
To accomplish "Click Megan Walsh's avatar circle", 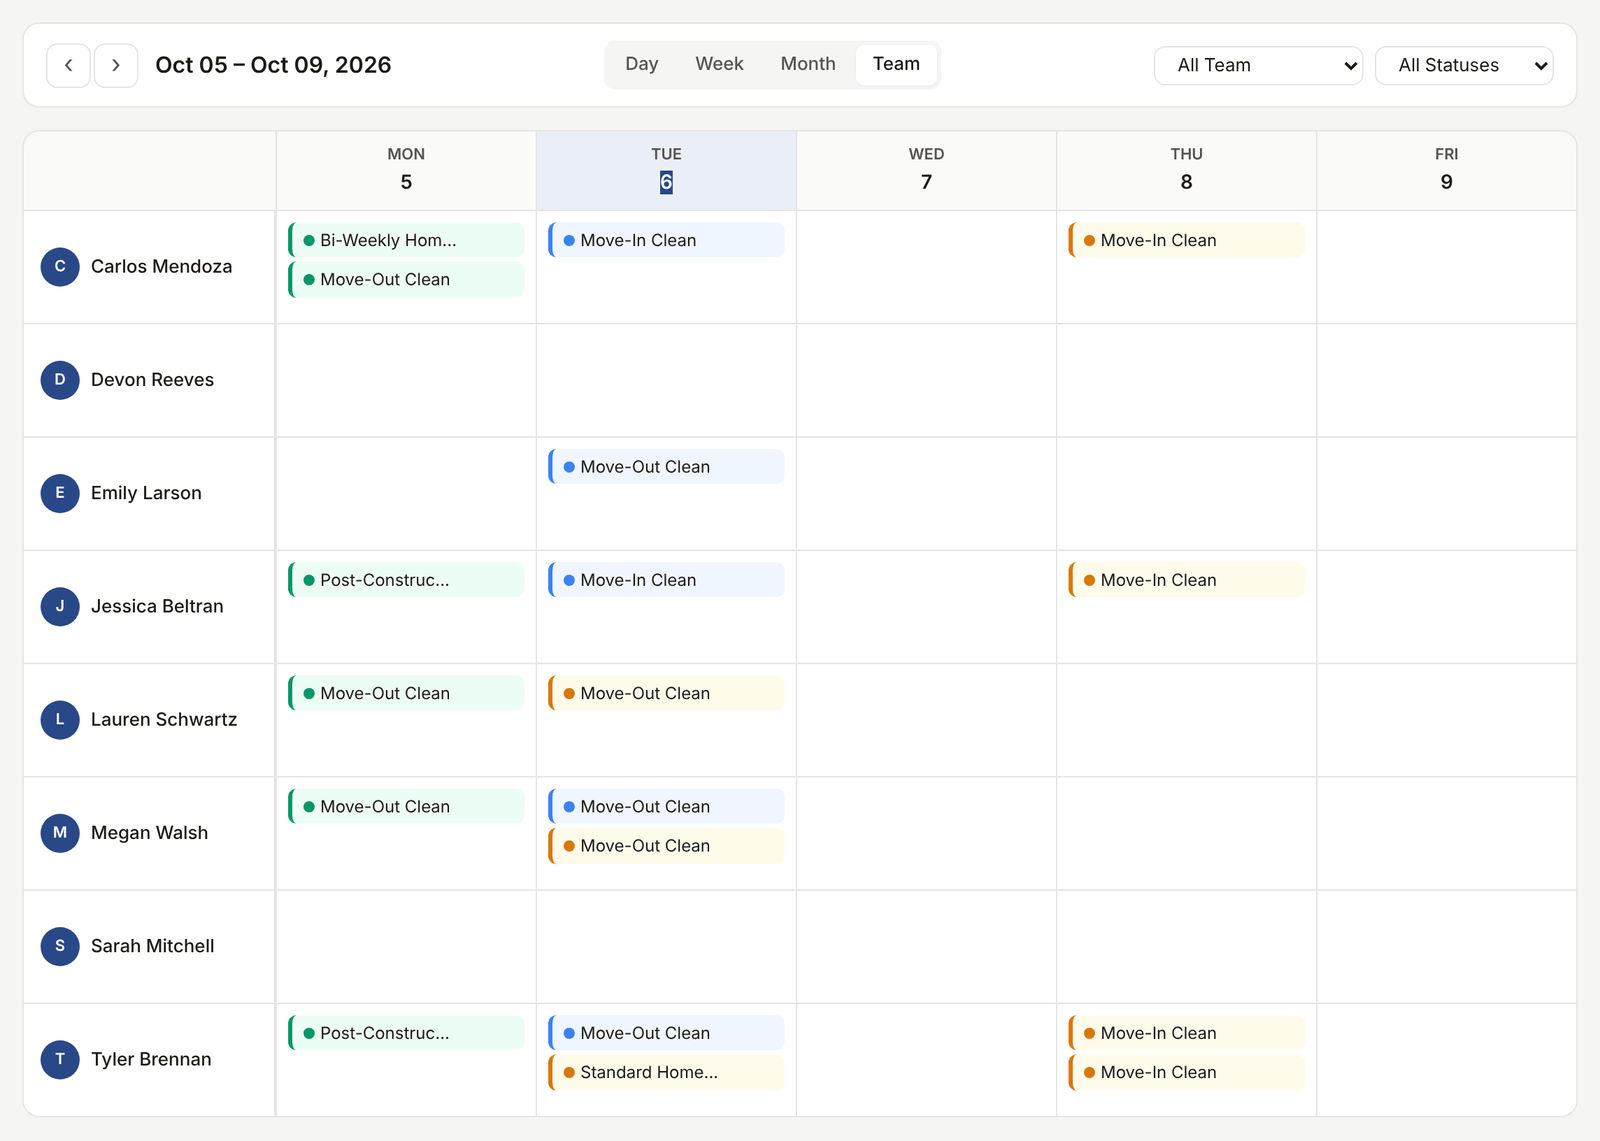I will tap(60, 833).
